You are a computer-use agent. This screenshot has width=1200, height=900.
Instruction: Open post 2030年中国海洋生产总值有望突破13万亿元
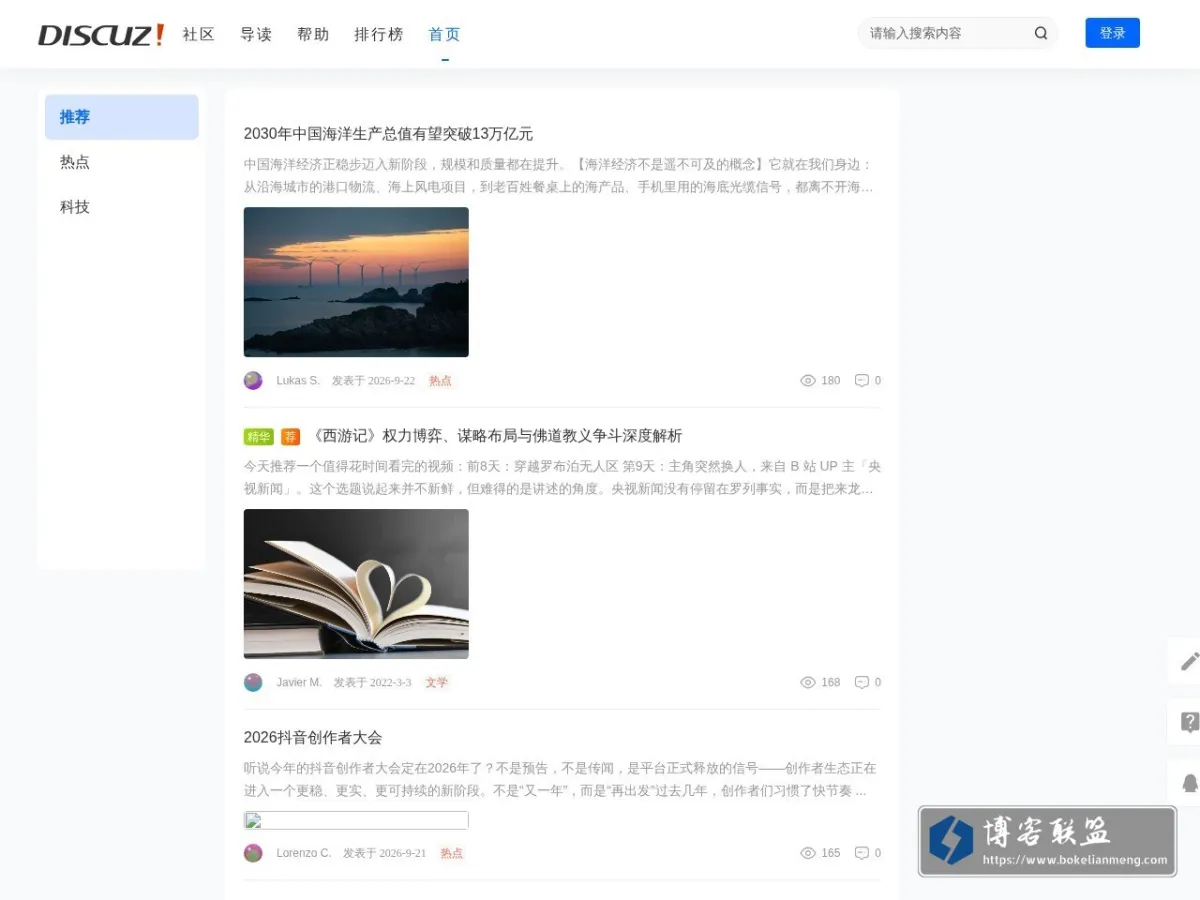[388, 134]
